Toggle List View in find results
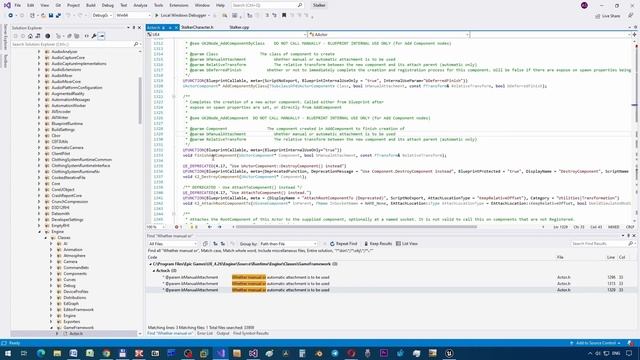Viewport: 640px width, 360px height. [407, 244]
